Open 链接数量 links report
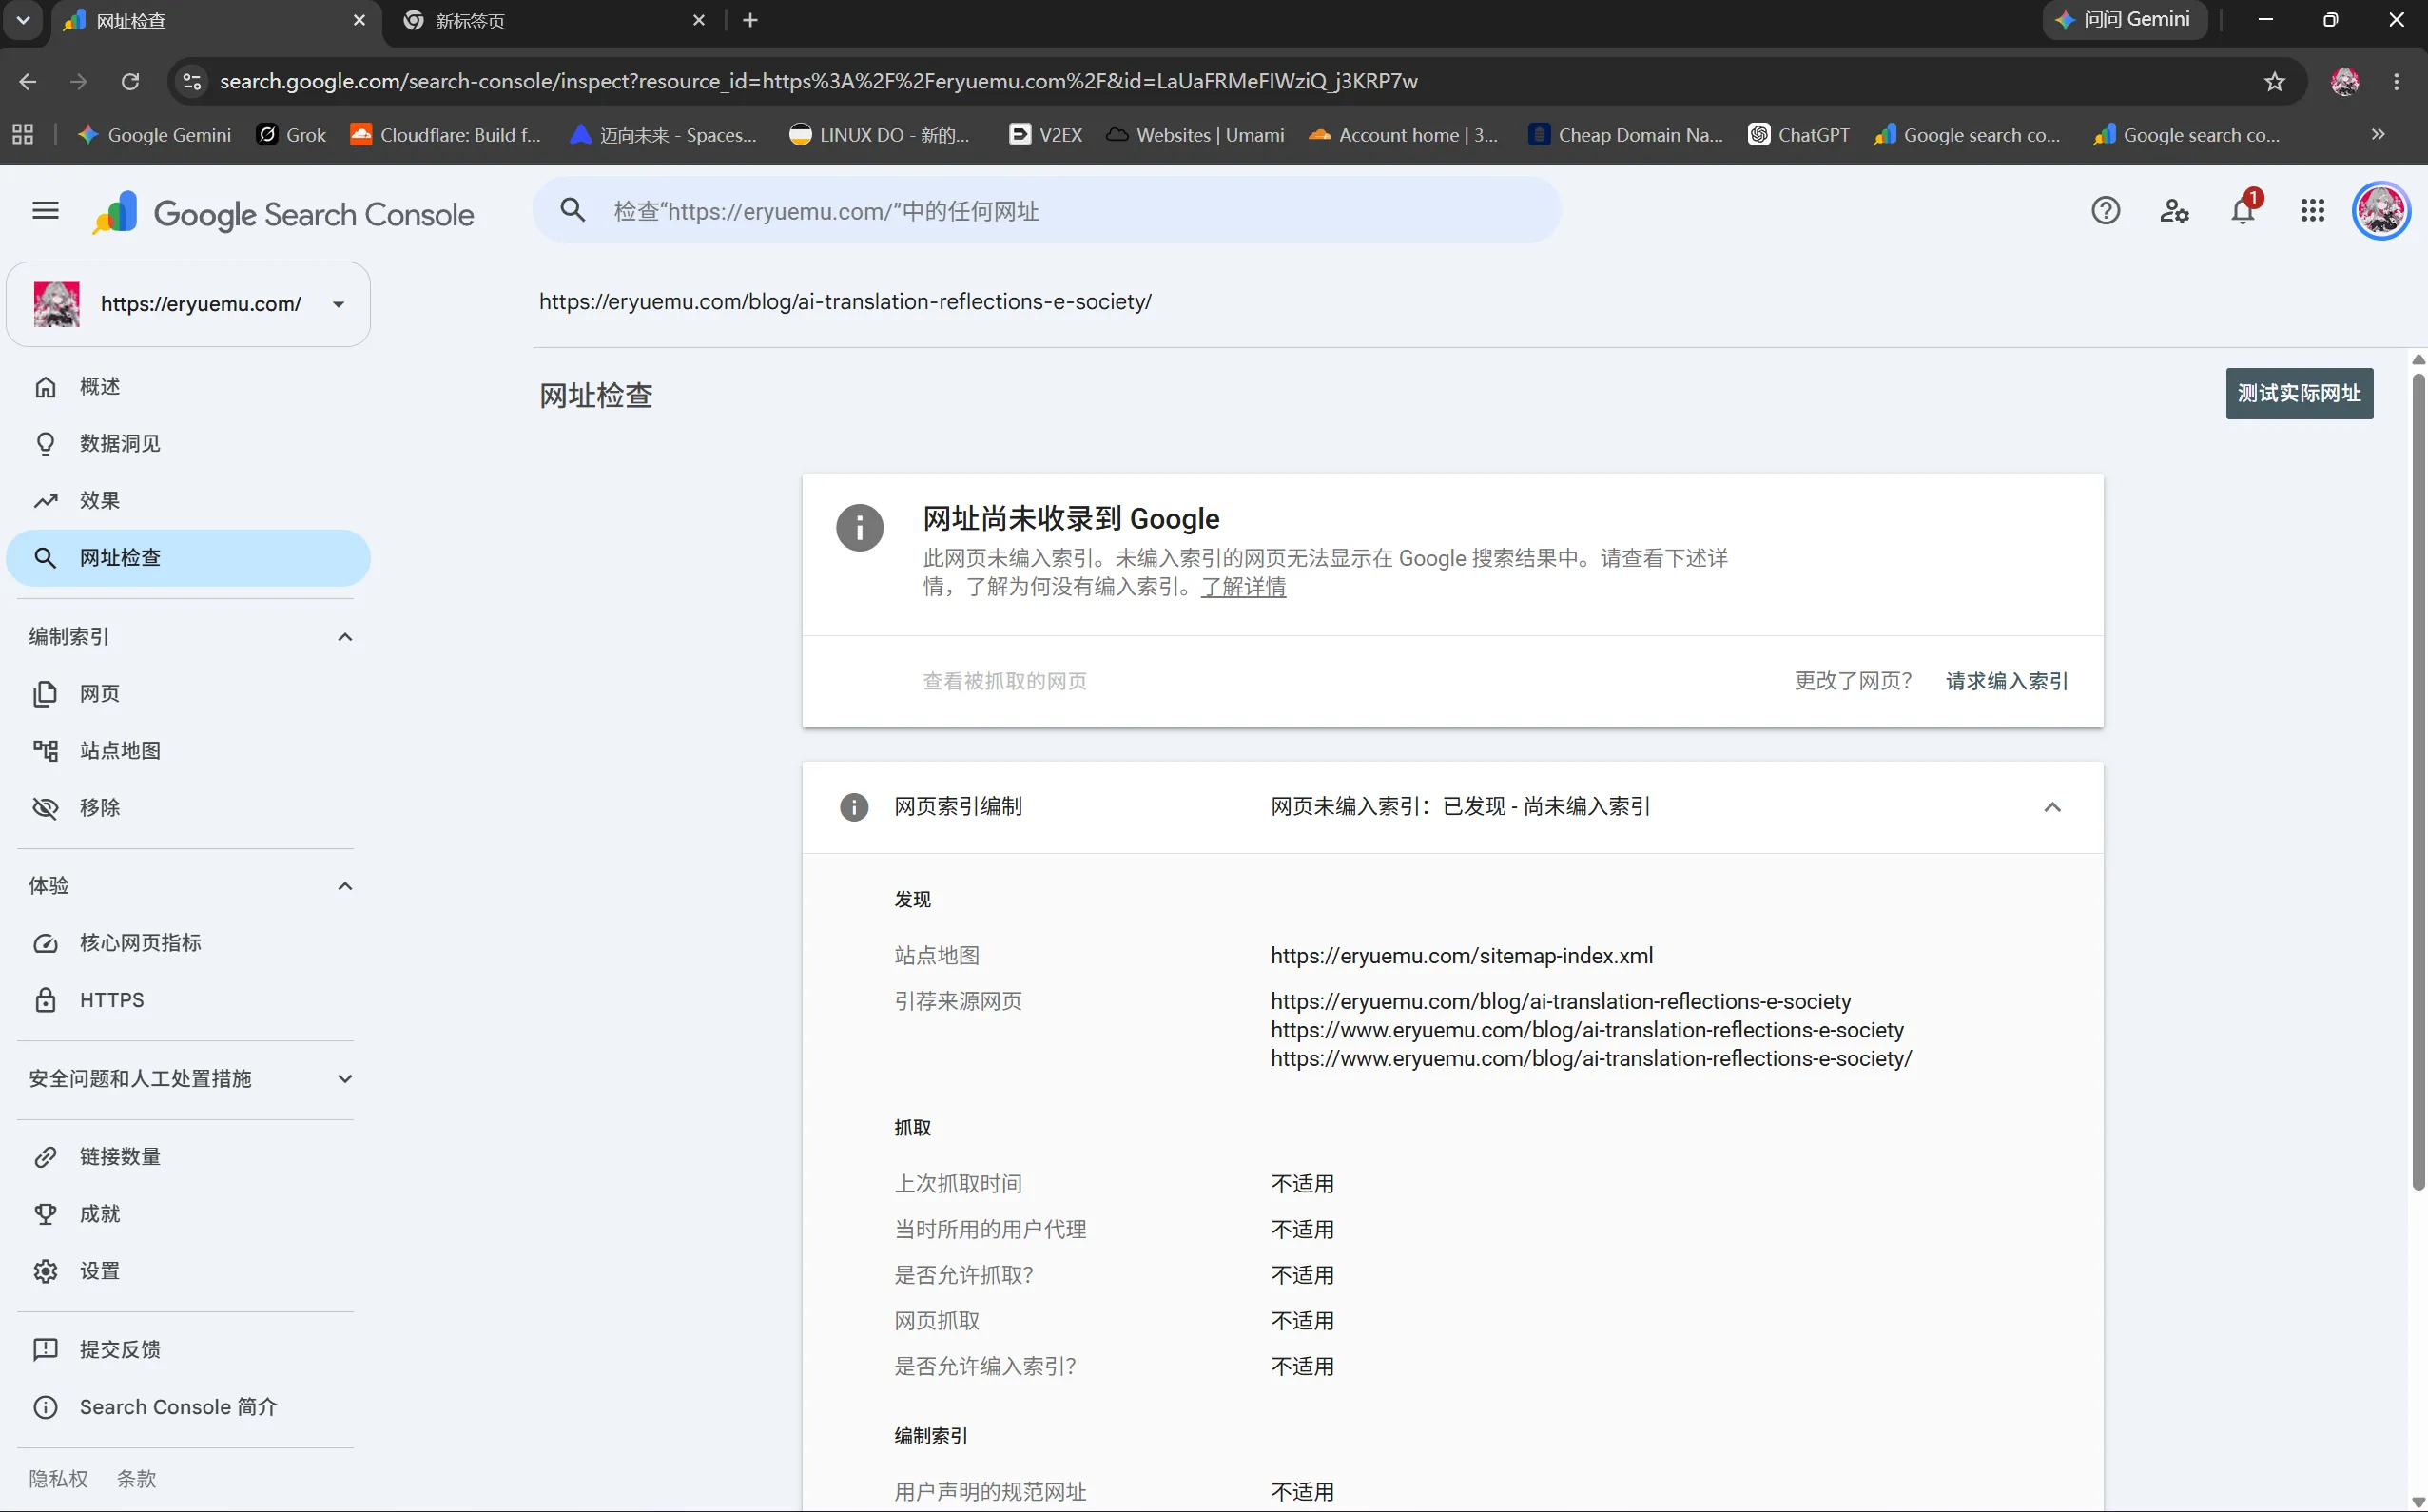The image size is (2428, 1512). (188, 1157)
